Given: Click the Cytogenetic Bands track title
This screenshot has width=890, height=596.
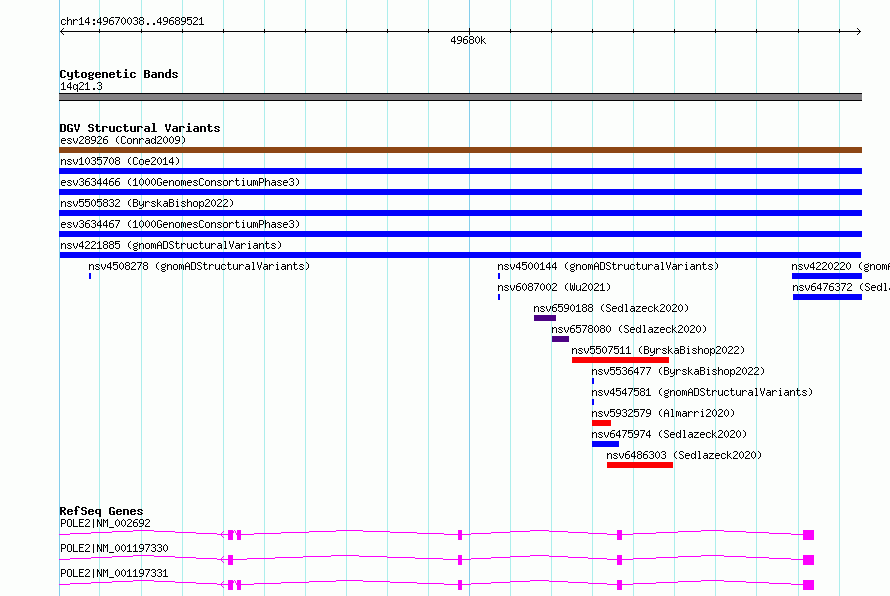Looking at the screenshot, I should (119, 74).
